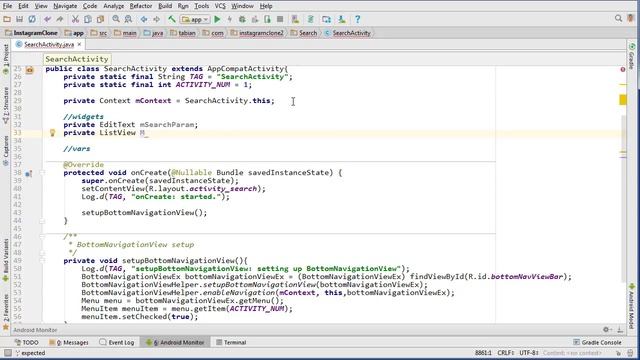Open Replace using the second magnifier icon

click(128, 19)
